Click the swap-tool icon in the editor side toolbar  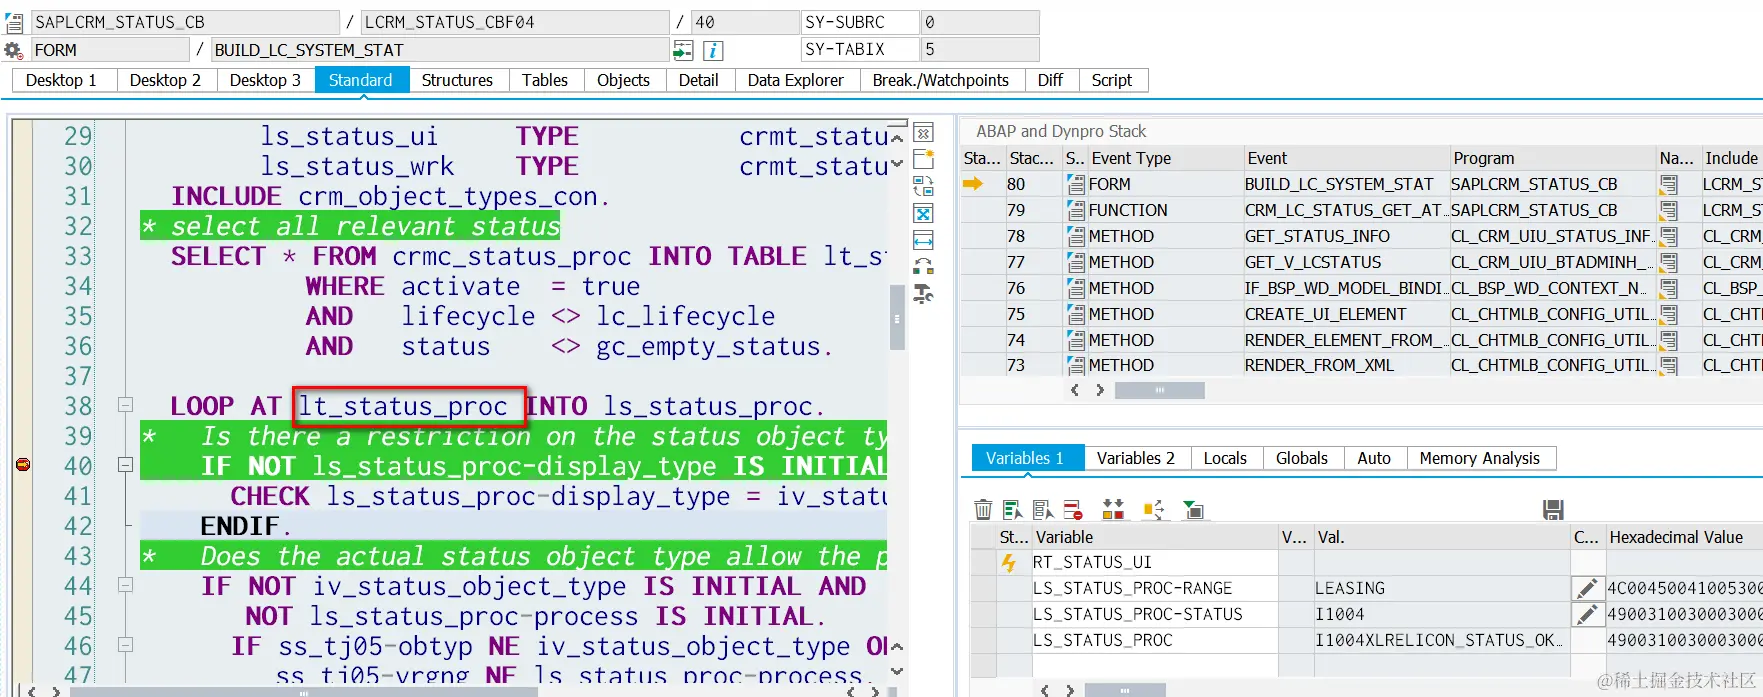[923, 186]
